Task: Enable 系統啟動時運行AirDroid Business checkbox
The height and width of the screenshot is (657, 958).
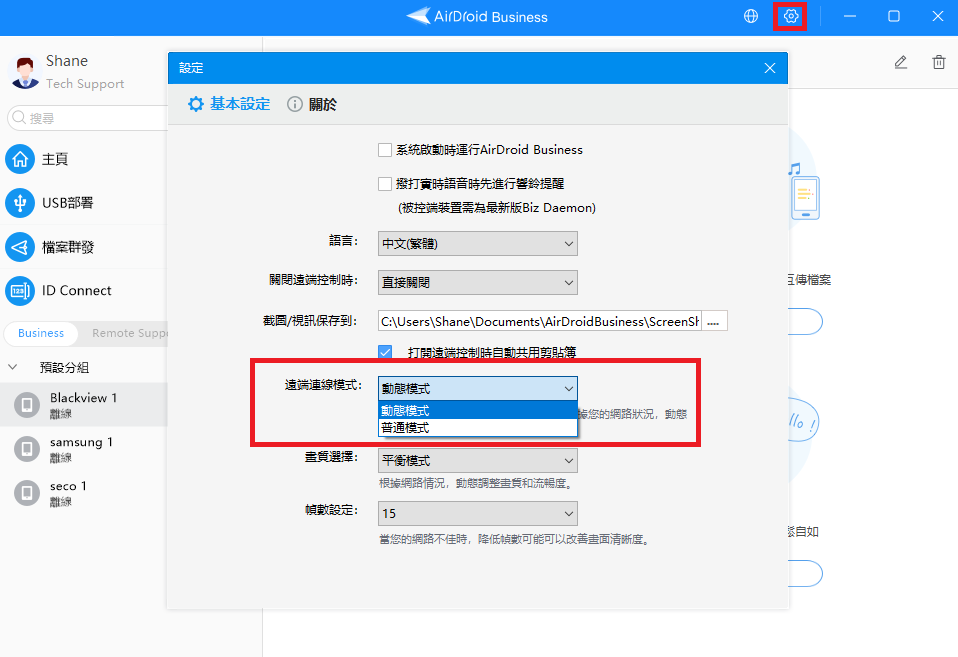Action: [385, 150]
